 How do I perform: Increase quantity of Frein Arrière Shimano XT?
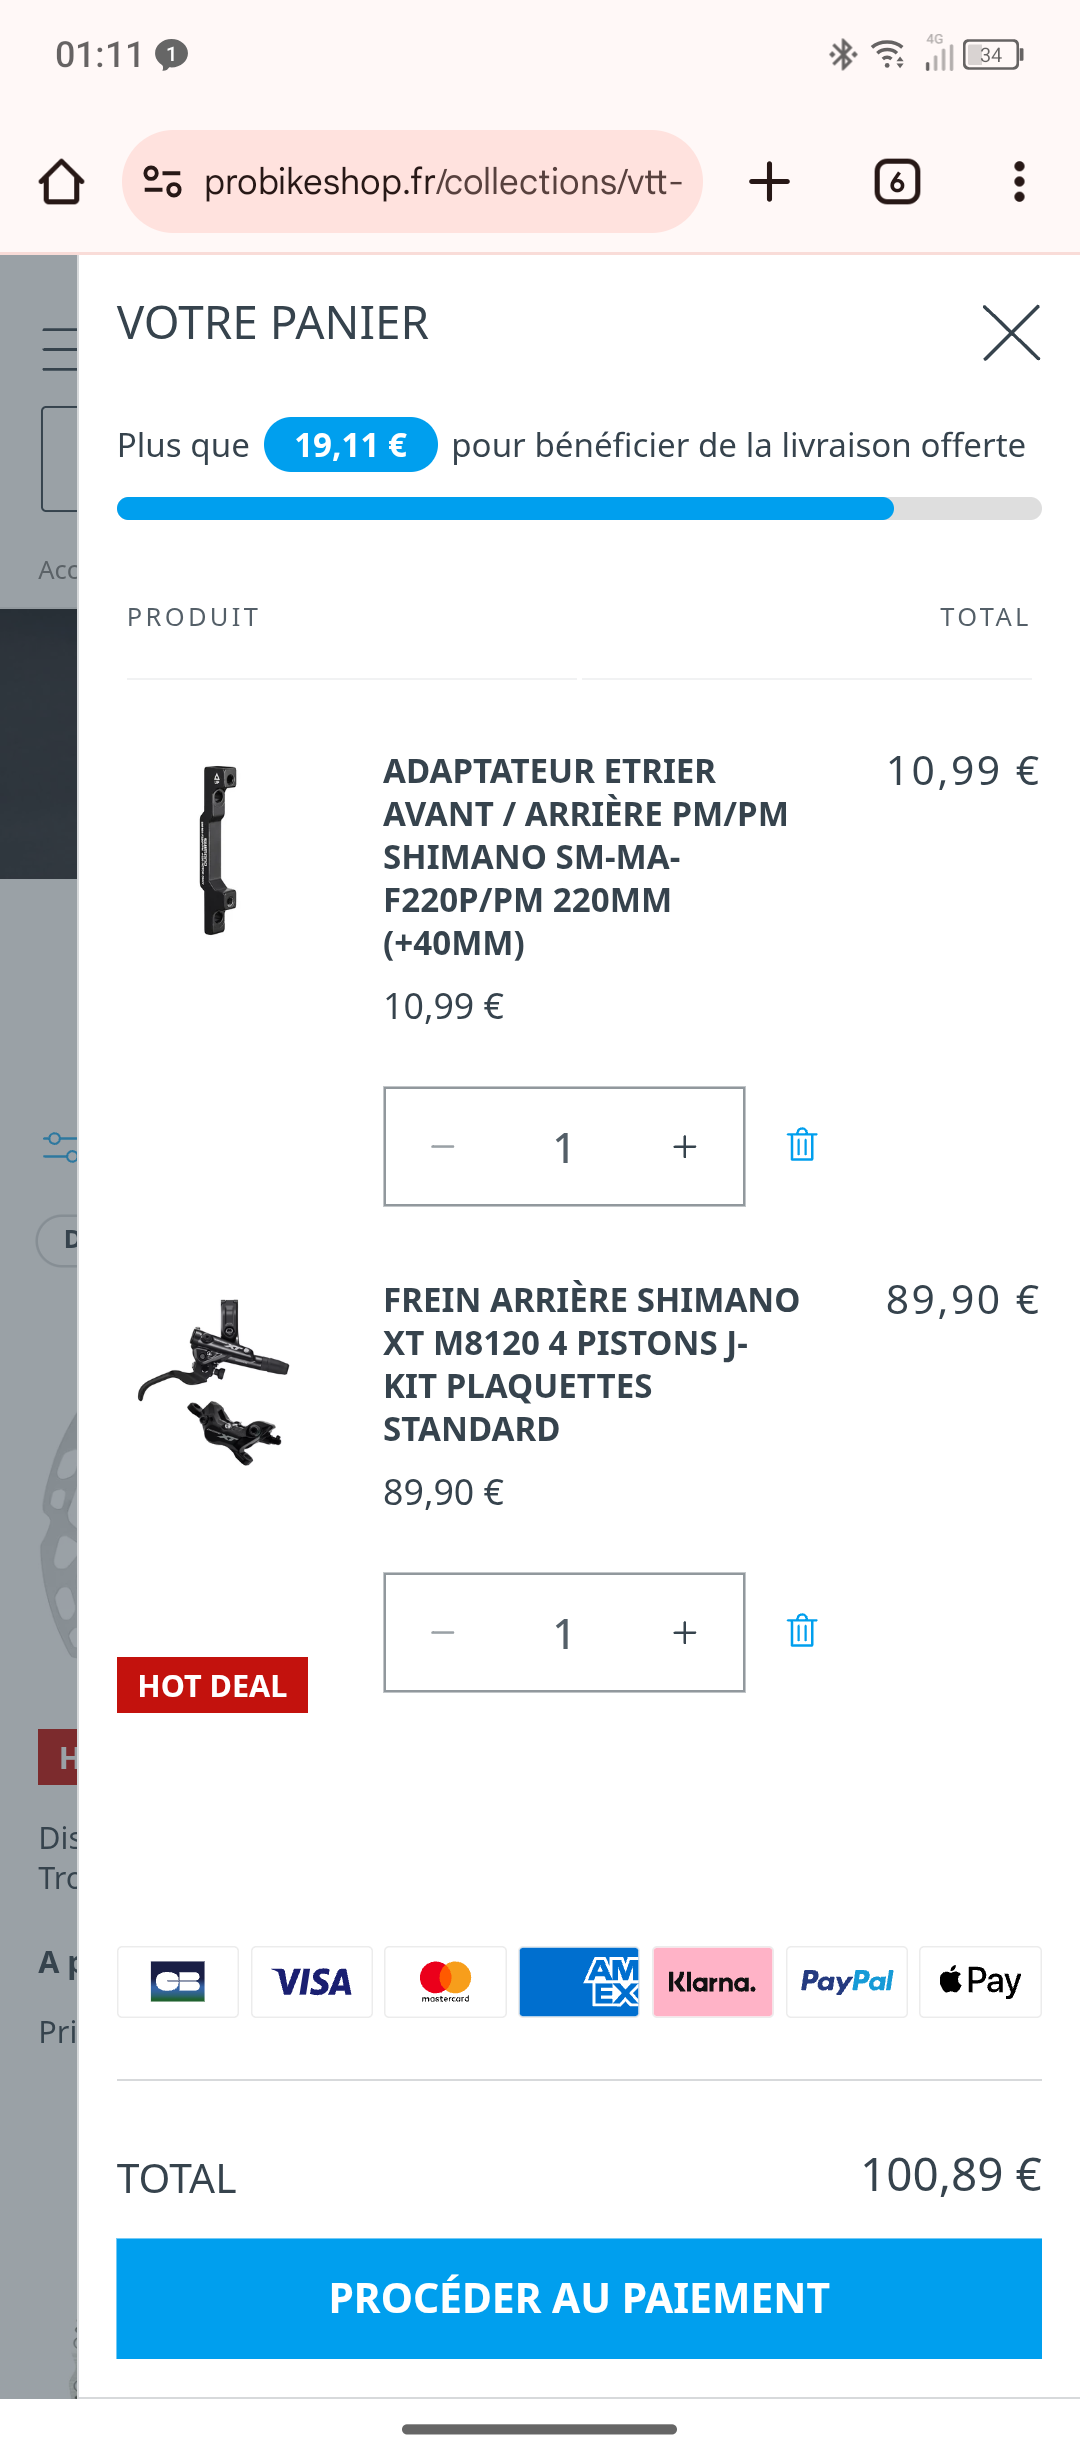click(x=684, y=1633)
